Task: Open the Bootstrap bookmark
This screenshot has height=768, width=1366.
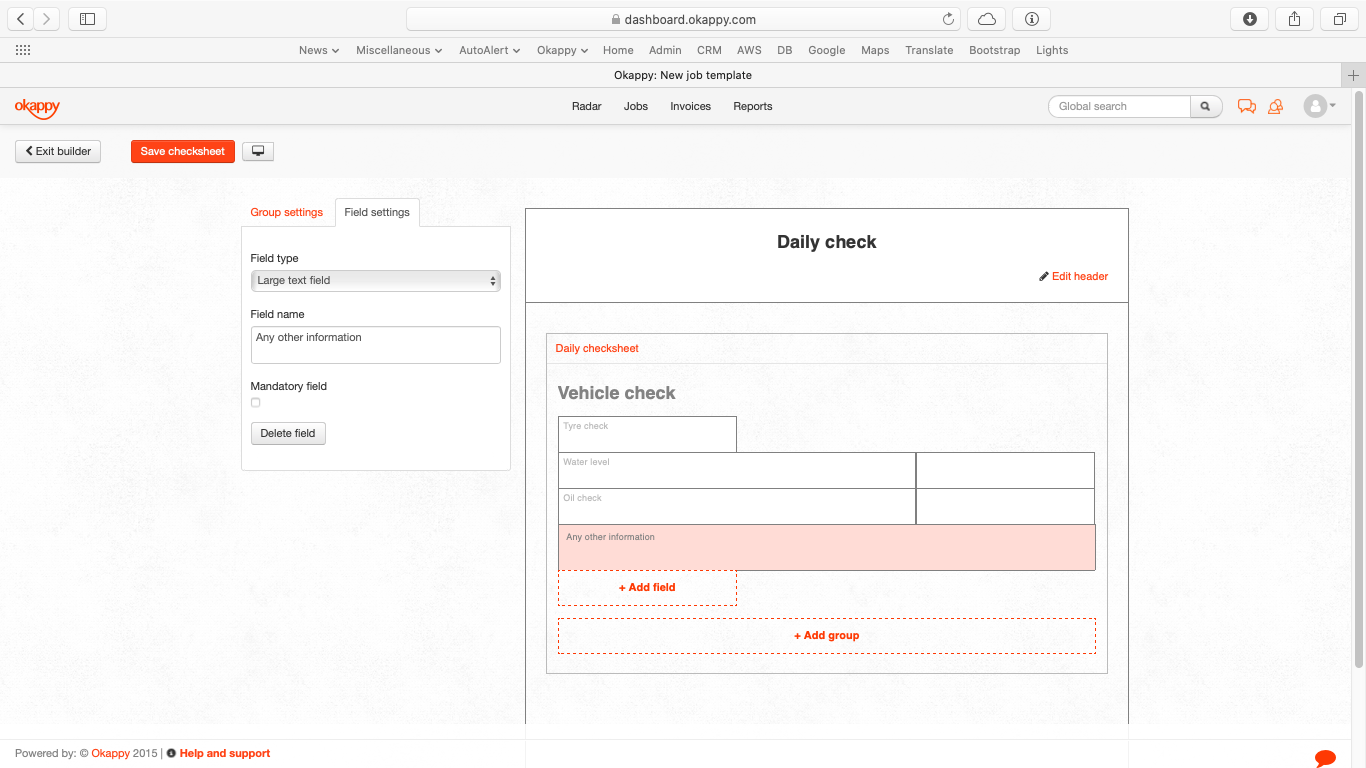Action: click(x=995, y=50)
